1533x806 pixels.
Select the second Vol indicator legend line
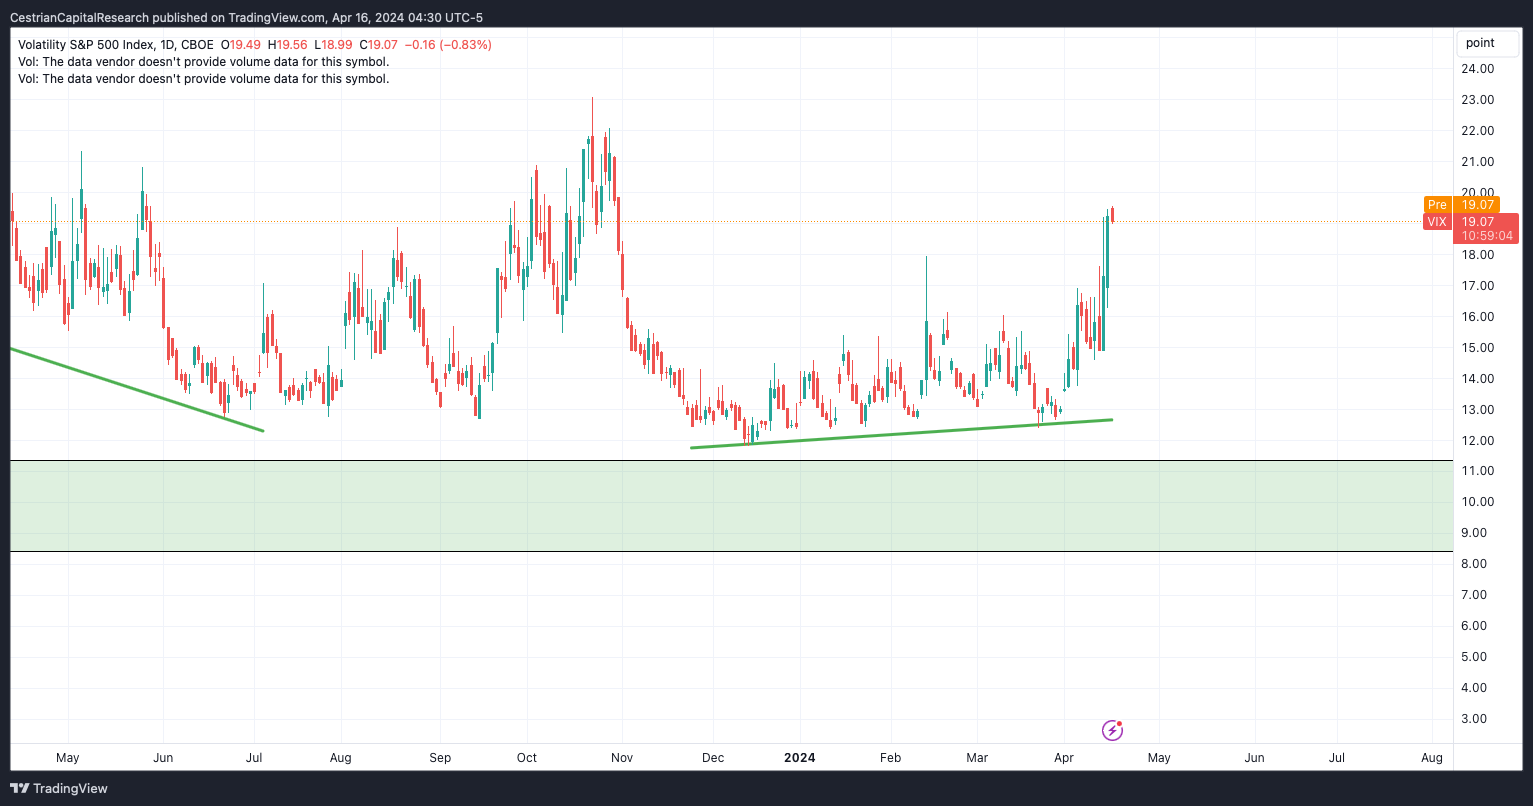[203, 79]
